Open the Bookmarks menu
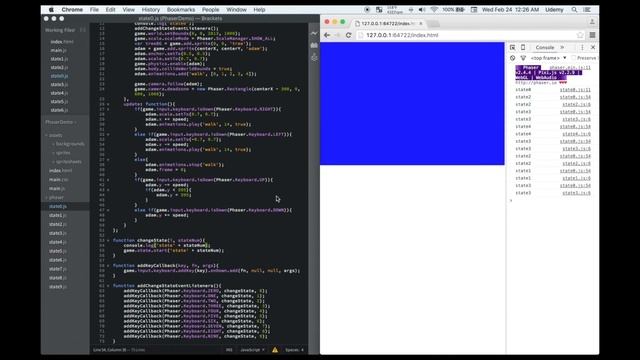This screenshot has width=640, height=360. point(181,9)
